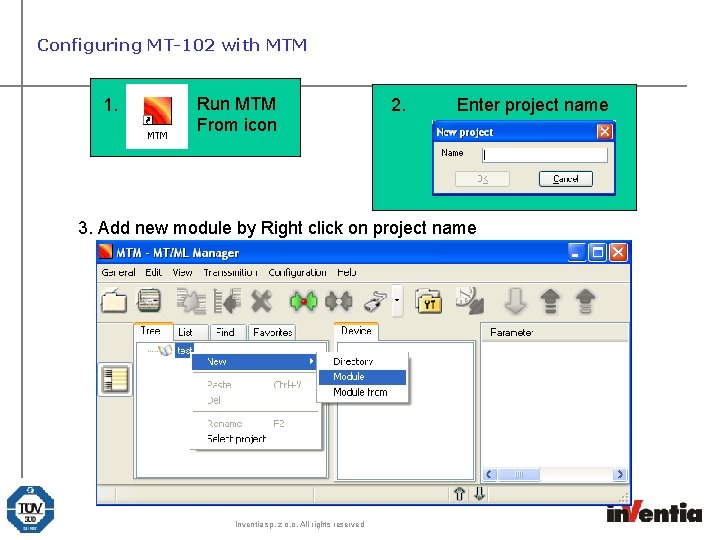Choose Rename from context menu

coord(254,424)
